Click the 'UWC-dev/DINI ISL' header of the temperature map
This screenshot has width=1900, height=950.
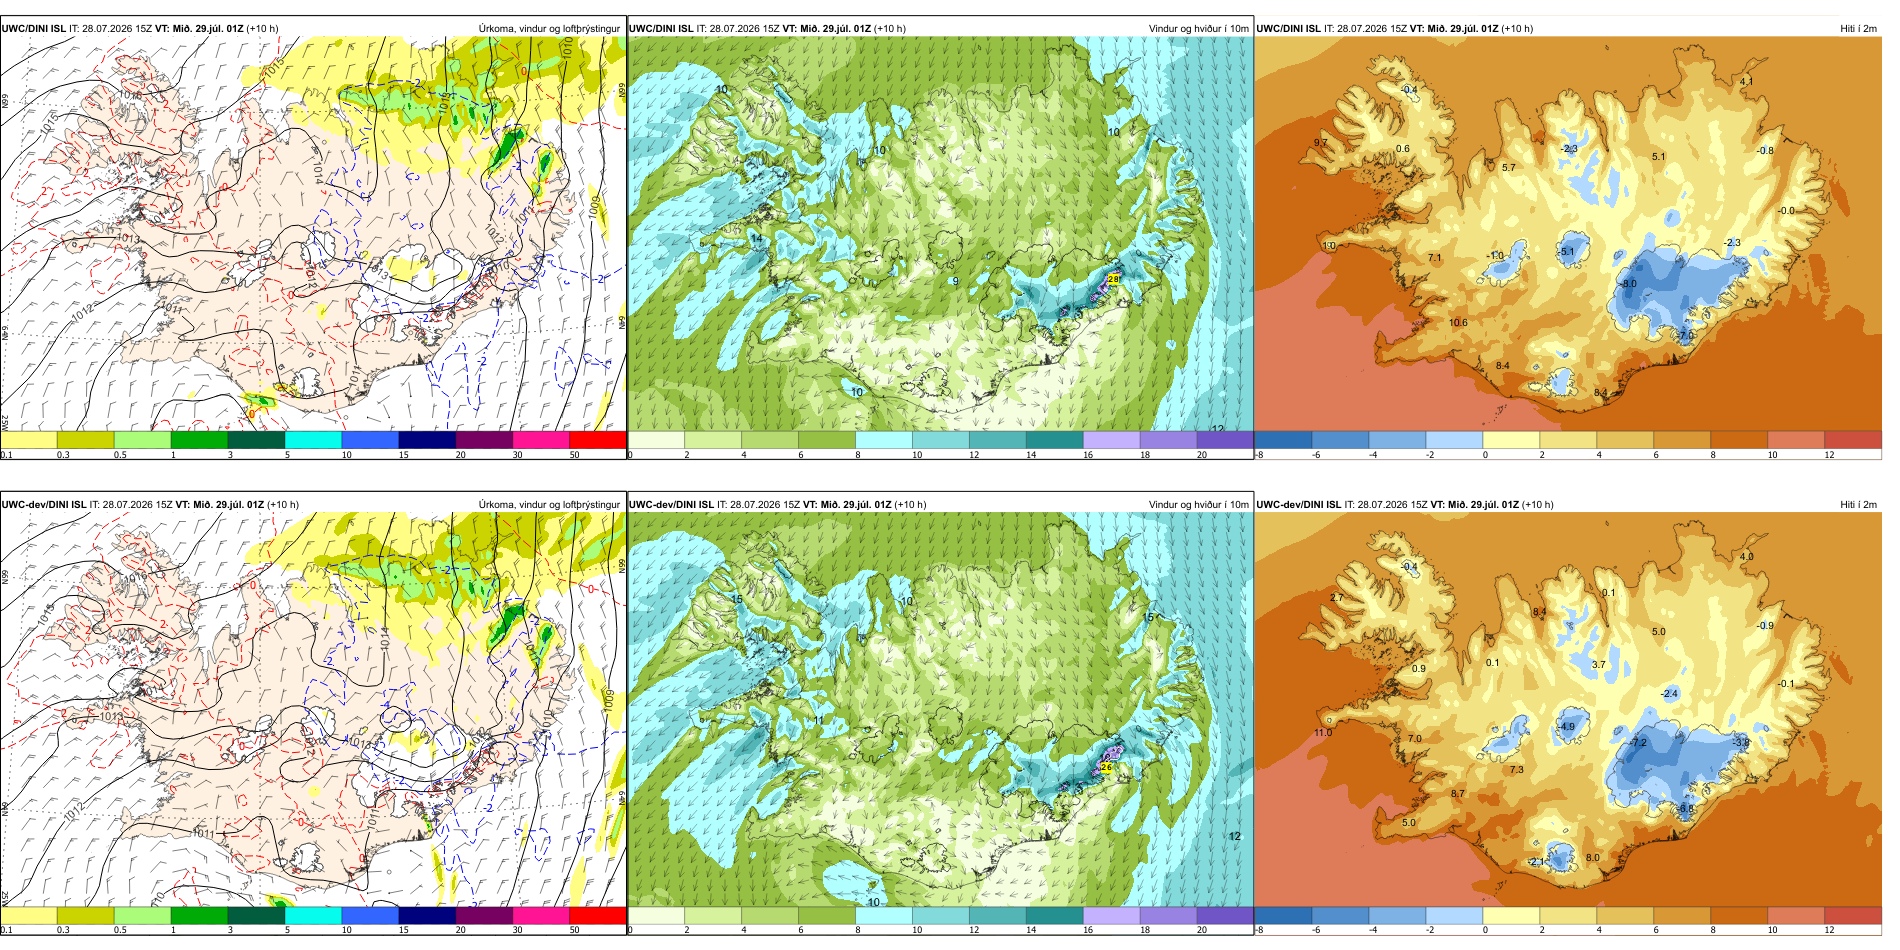coord(1299,504)
